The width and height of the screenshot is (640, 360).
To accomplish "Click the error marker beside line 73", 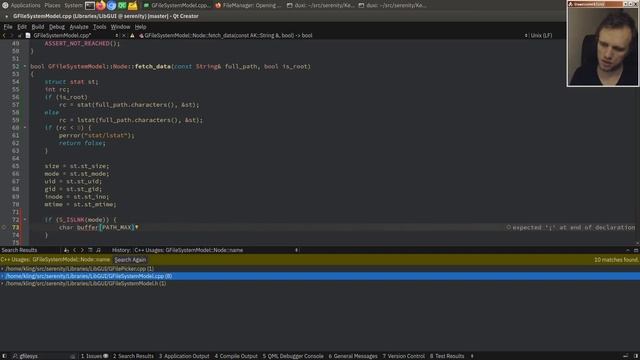I will pos(4,227).
